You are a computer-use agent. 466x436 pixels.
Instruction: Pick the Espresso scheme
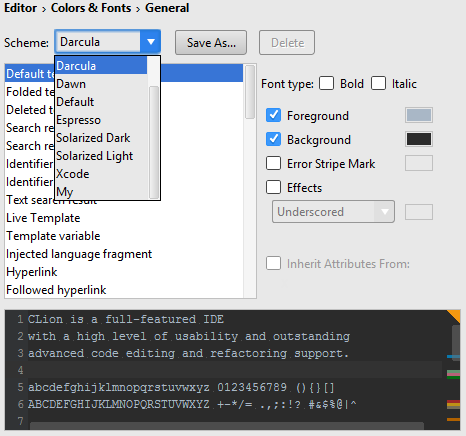101,120
